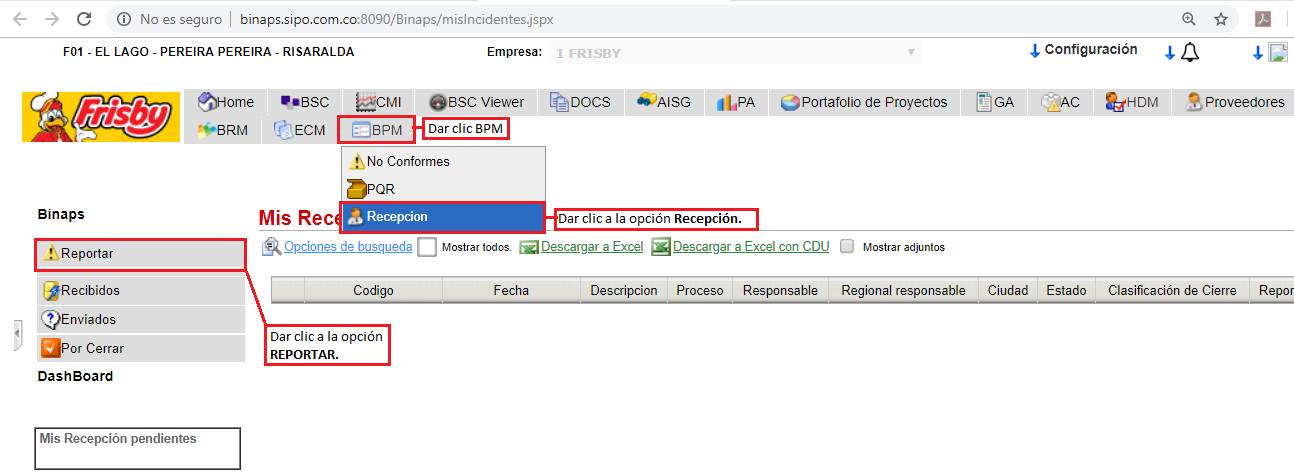Click the Descargar a Excel link
This screenshot has width=1294, height=476.
pyautogui.click(x=592, y=247)
